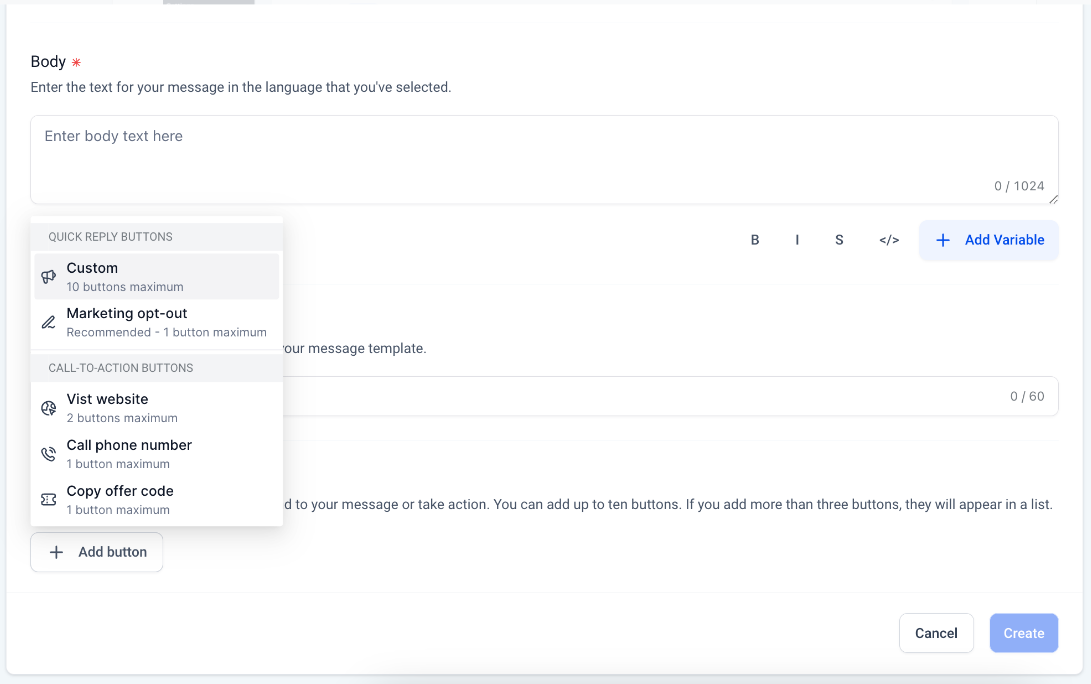Apply strikethrough formatting with S
The image size is (1091, 684).
coord(839,240)
